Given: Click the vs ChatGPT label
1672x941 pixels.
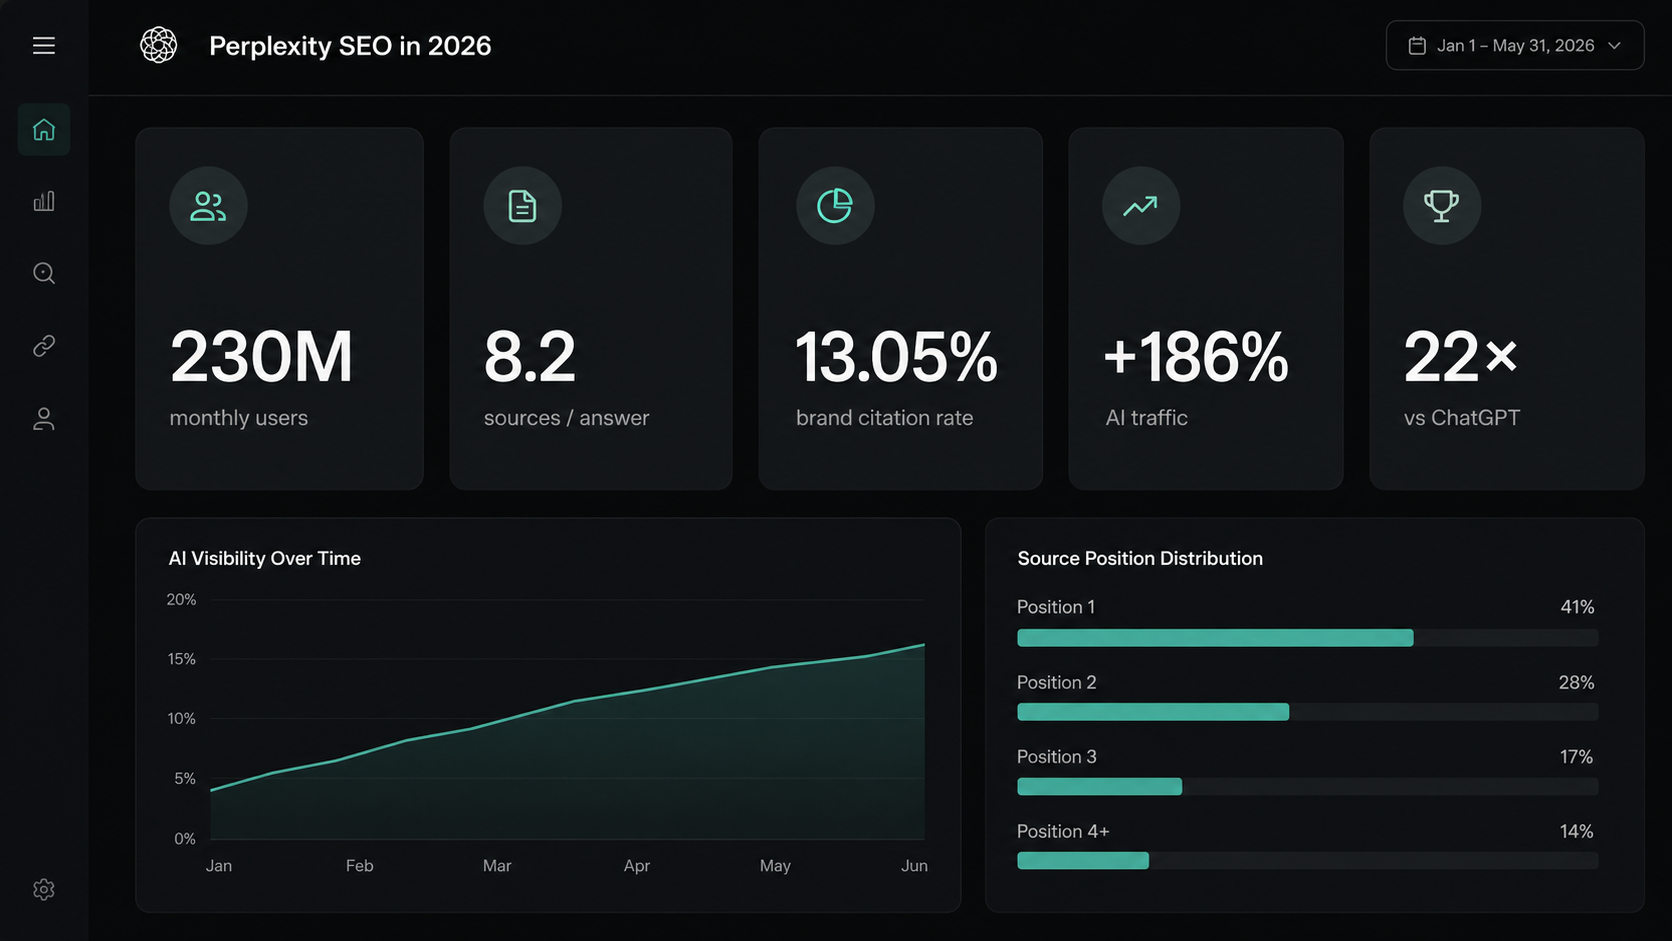Looking at the screenshot, I should pyautogui.click(x=1461, y=418).
